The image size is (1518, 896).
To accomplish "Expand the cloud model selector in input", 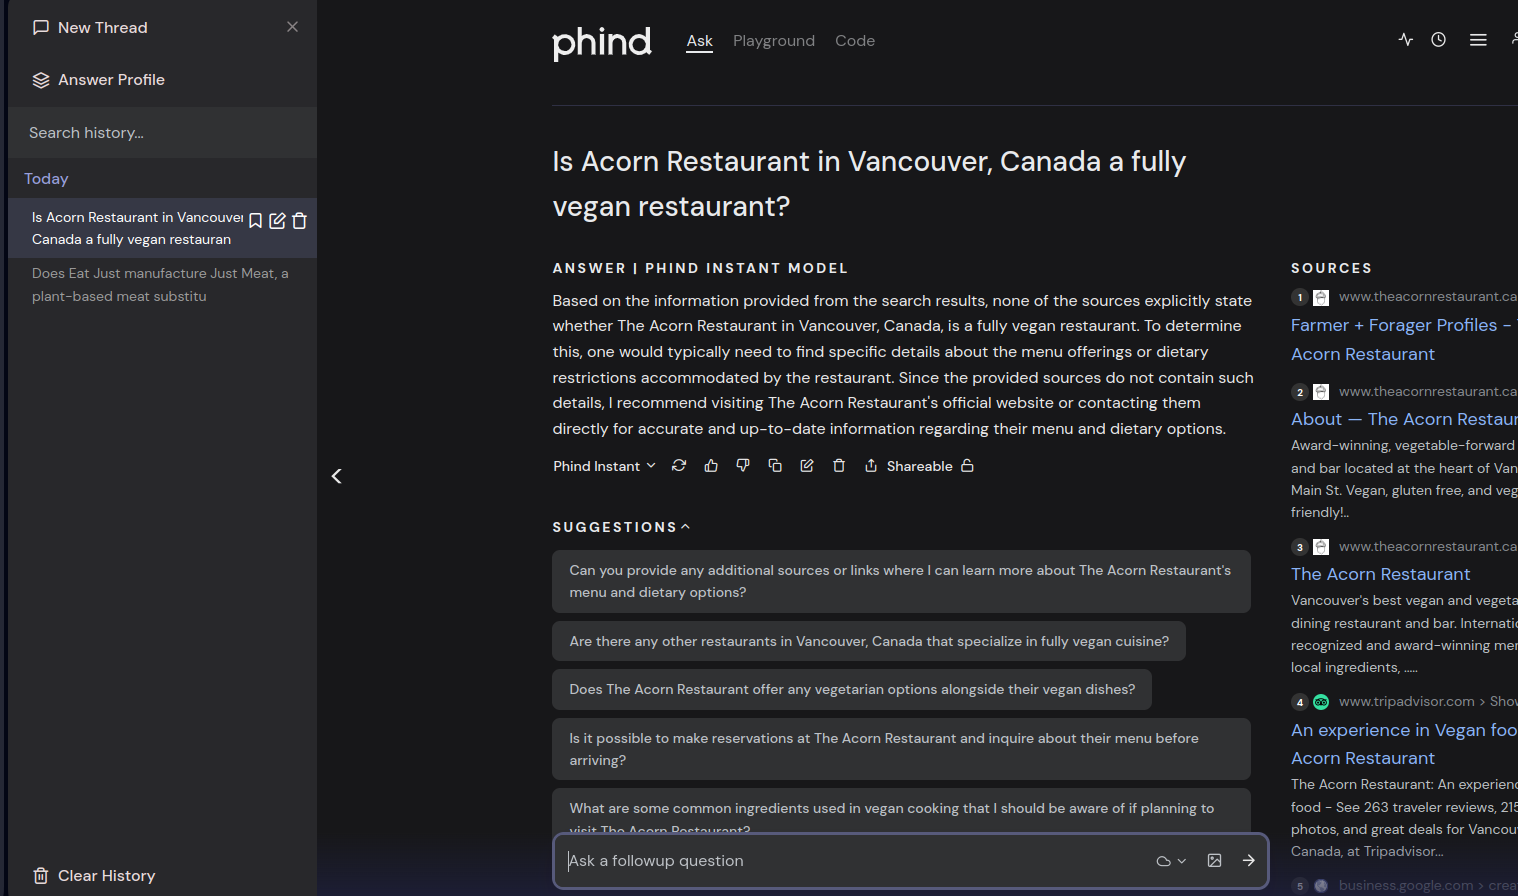I will pyautogui.click(x=1171, y=861).
